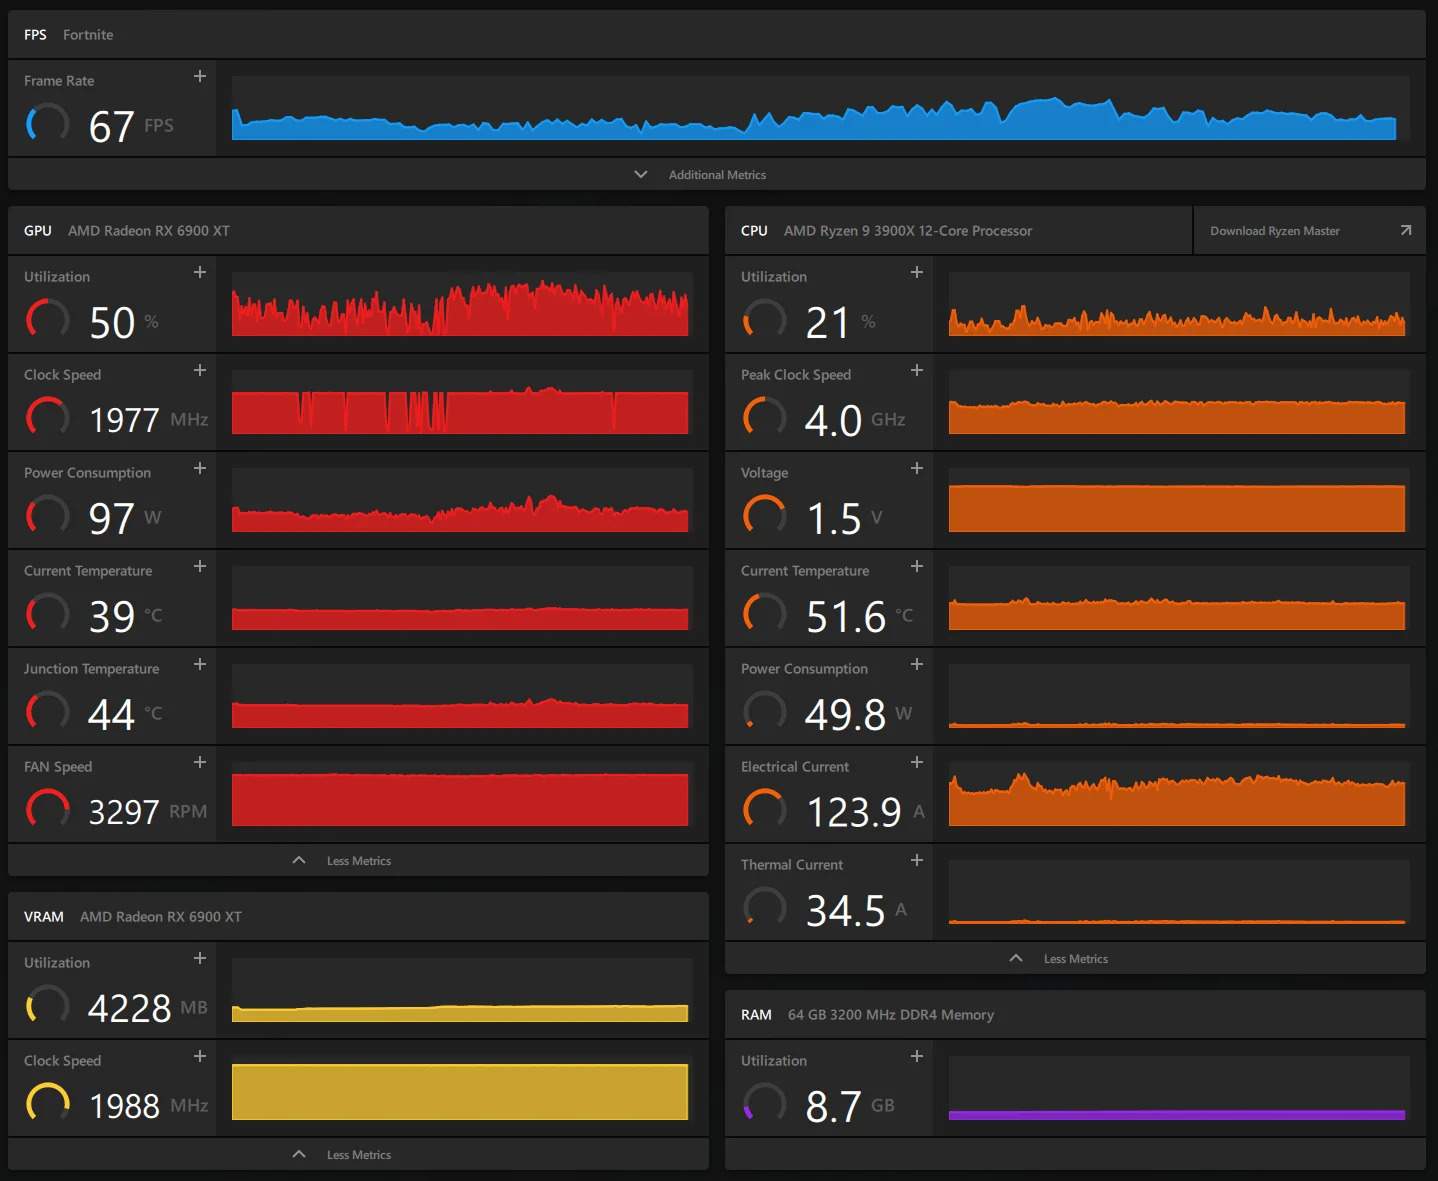Click the Download Ryzen Master arrow icon
Viewport: 1438px width, 1181px height.
(1406, 230)
